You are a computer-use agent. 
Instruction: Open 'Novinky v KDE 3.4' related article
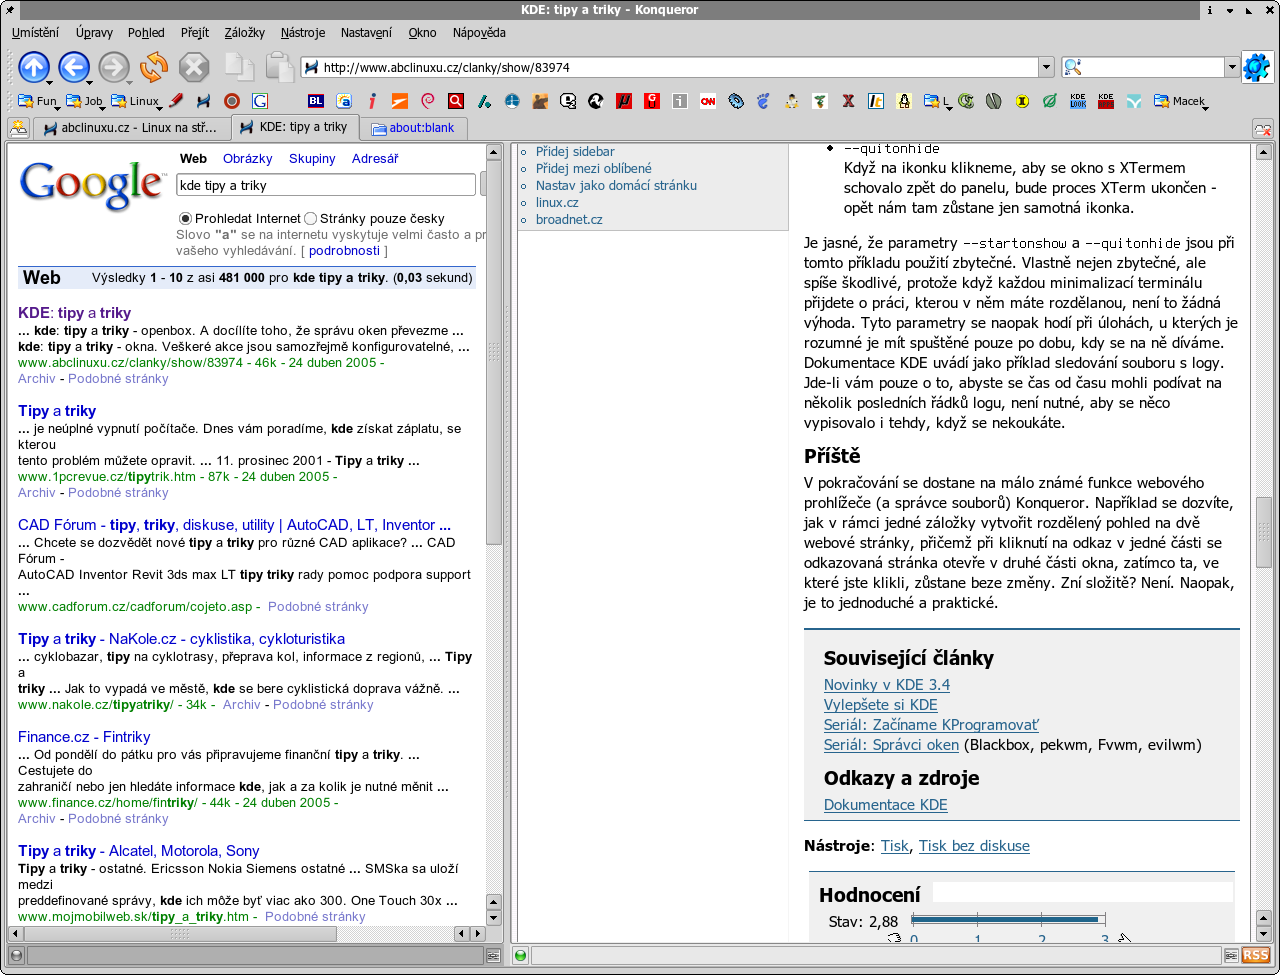887,685
